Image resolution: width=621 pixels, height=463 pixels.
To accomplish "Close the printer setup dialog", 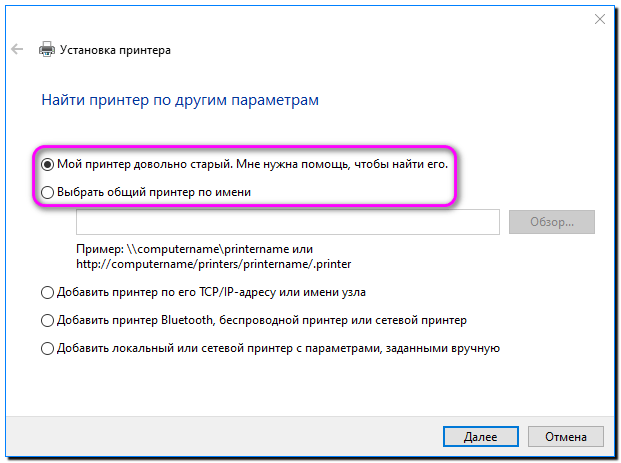I will point(598,18).
